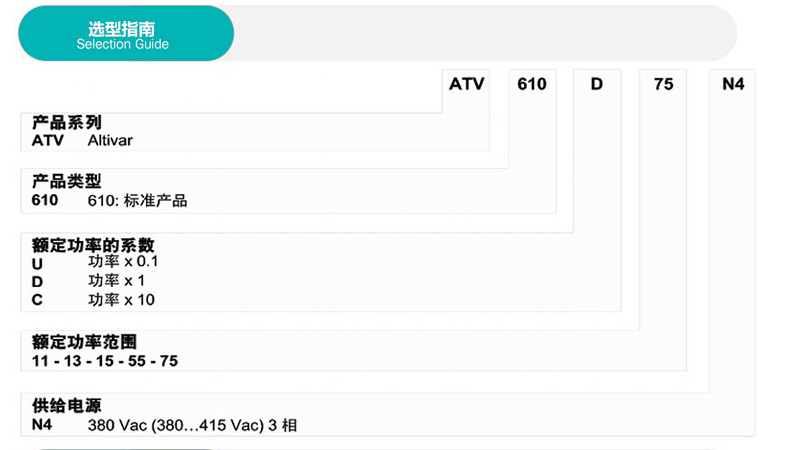Click the 610: 标准产品 entry
Screen dimensions: 804x450
coord(137,200)
